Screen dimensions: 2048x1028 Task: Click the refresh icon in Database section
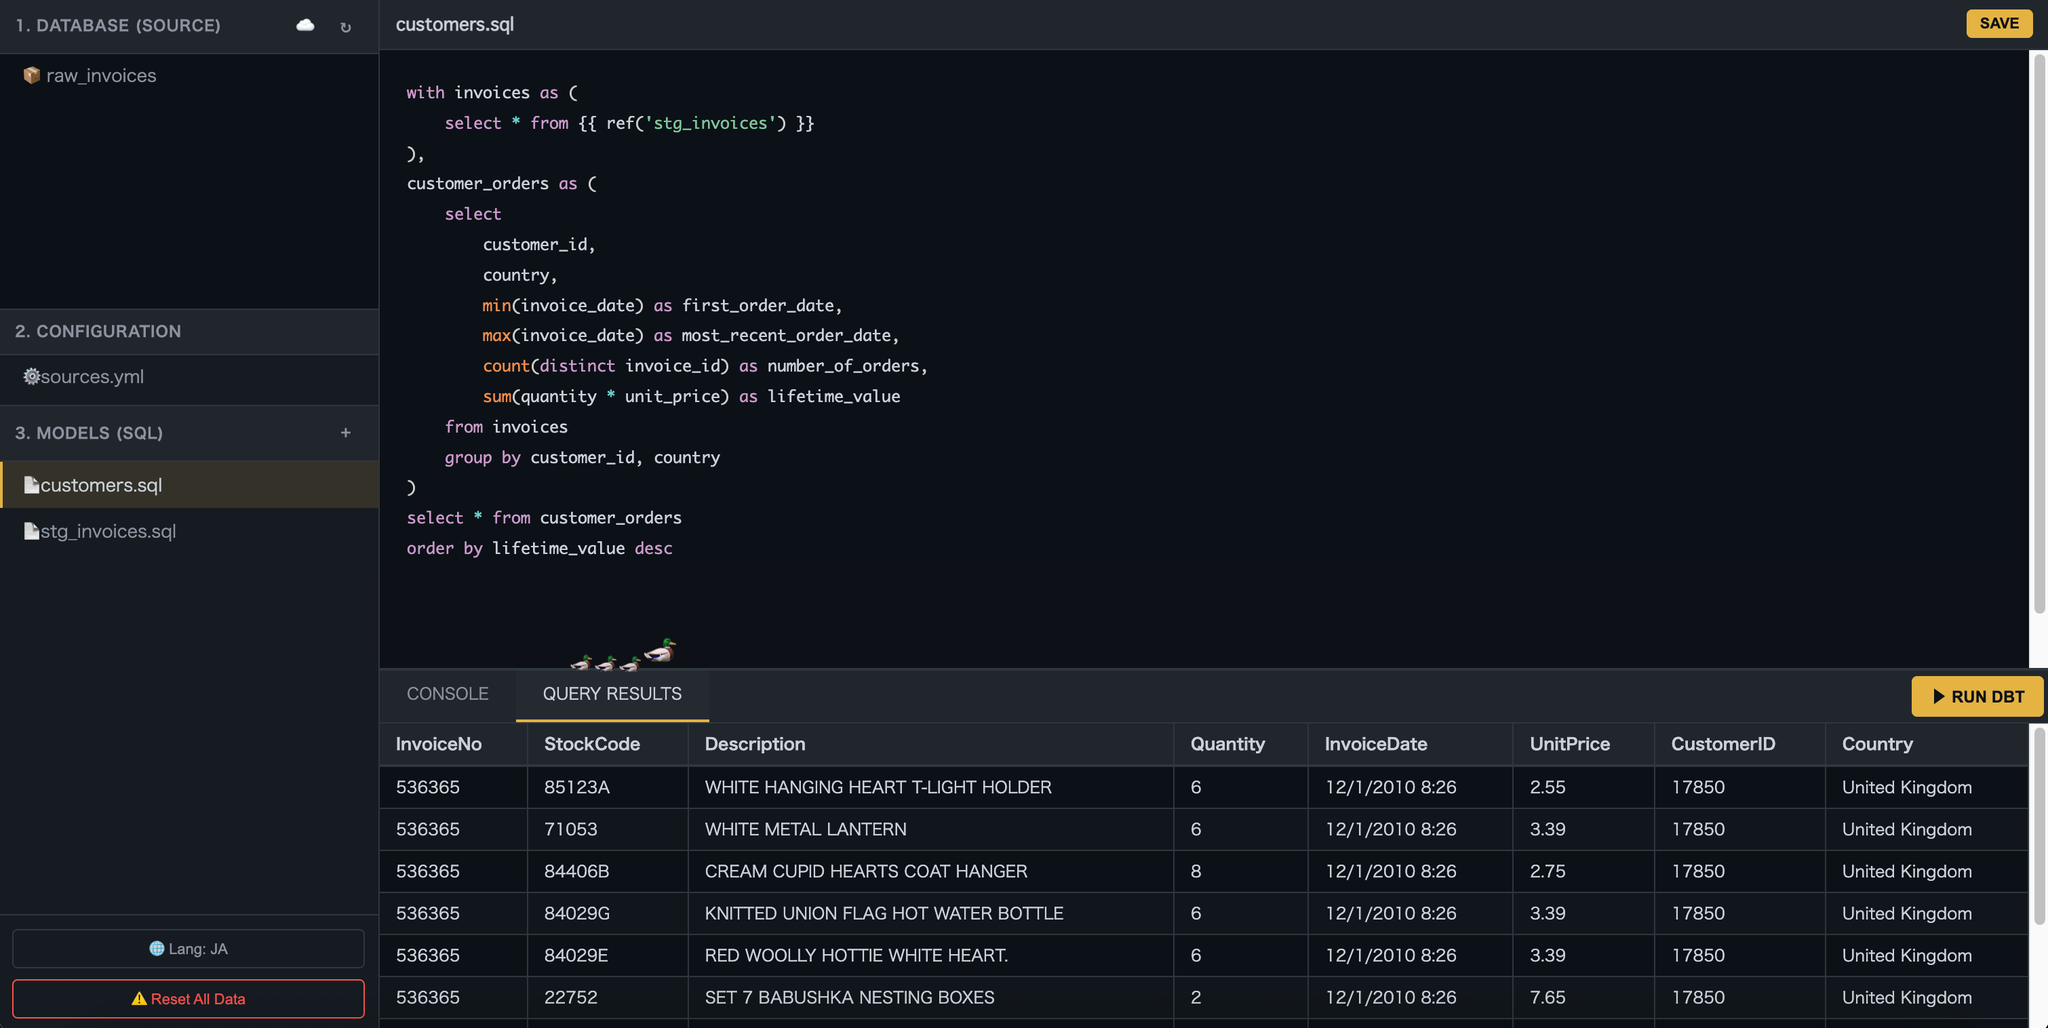coord(346,27)
